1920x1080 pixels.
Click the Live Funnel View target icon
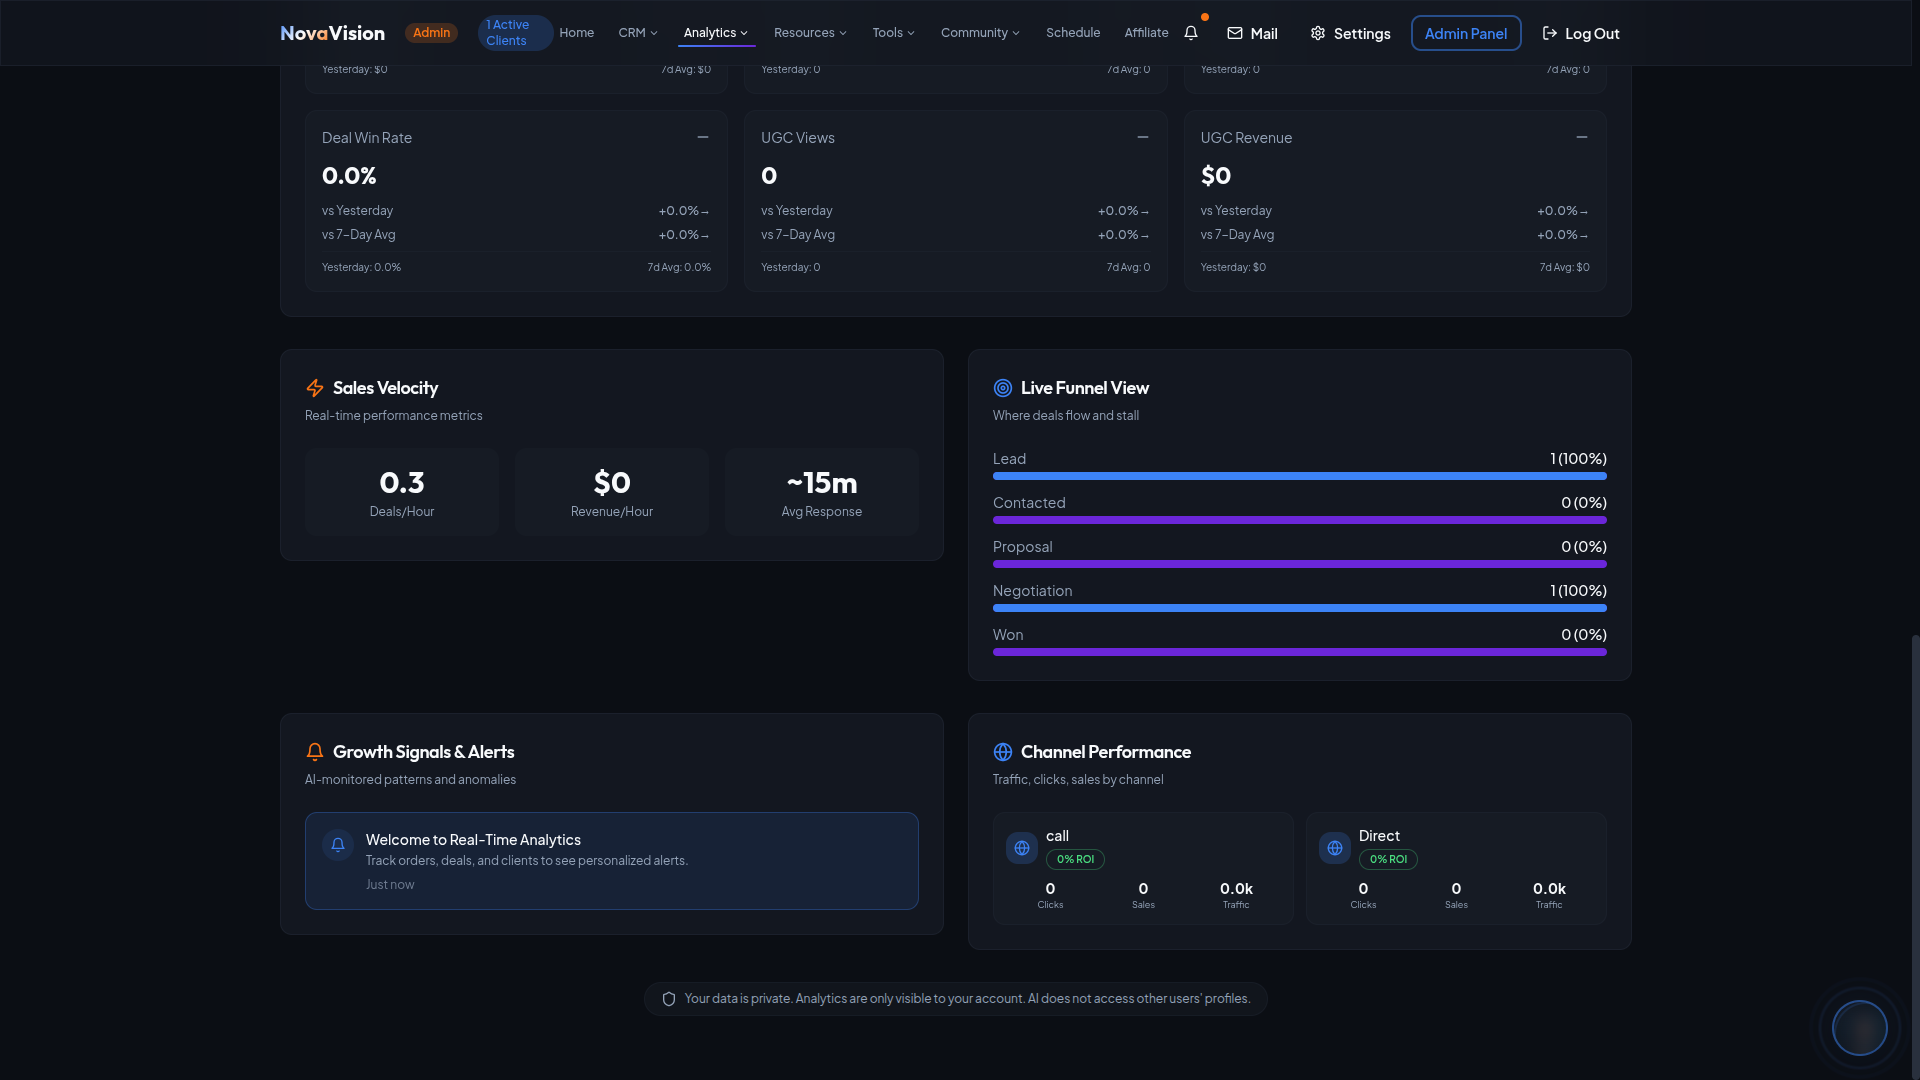tap(1002, 388)
